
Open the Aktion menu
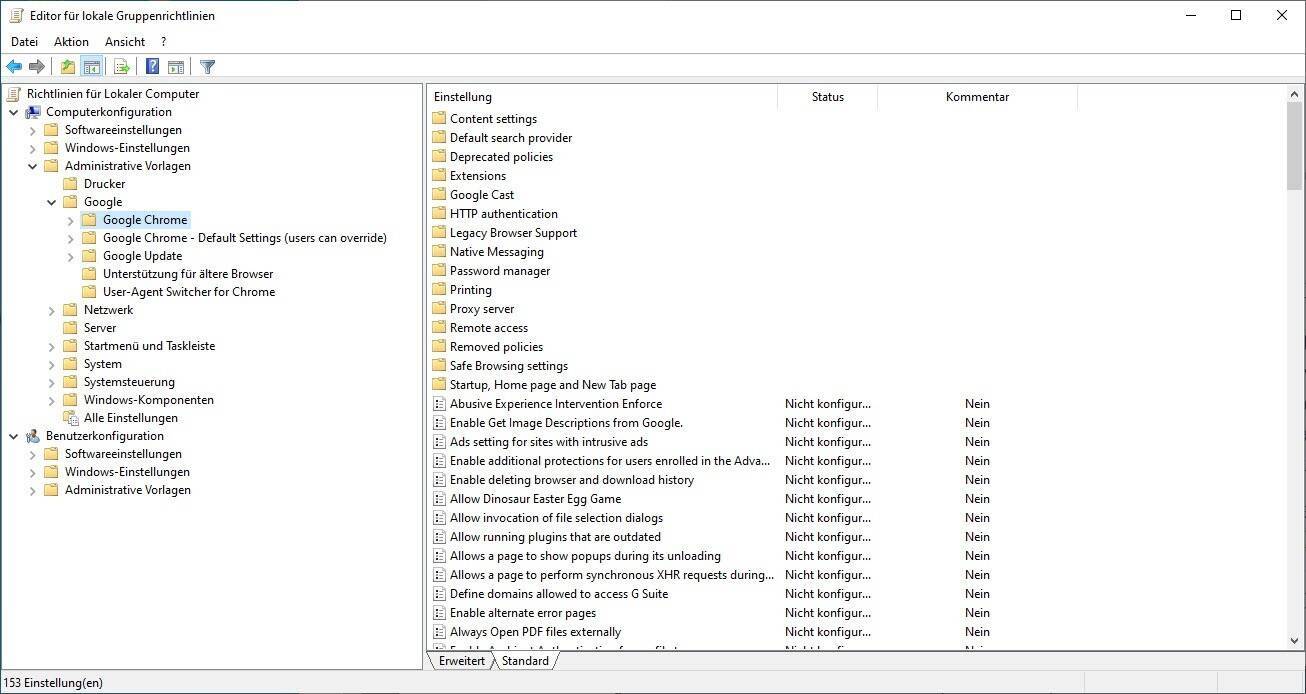[71, 42]
